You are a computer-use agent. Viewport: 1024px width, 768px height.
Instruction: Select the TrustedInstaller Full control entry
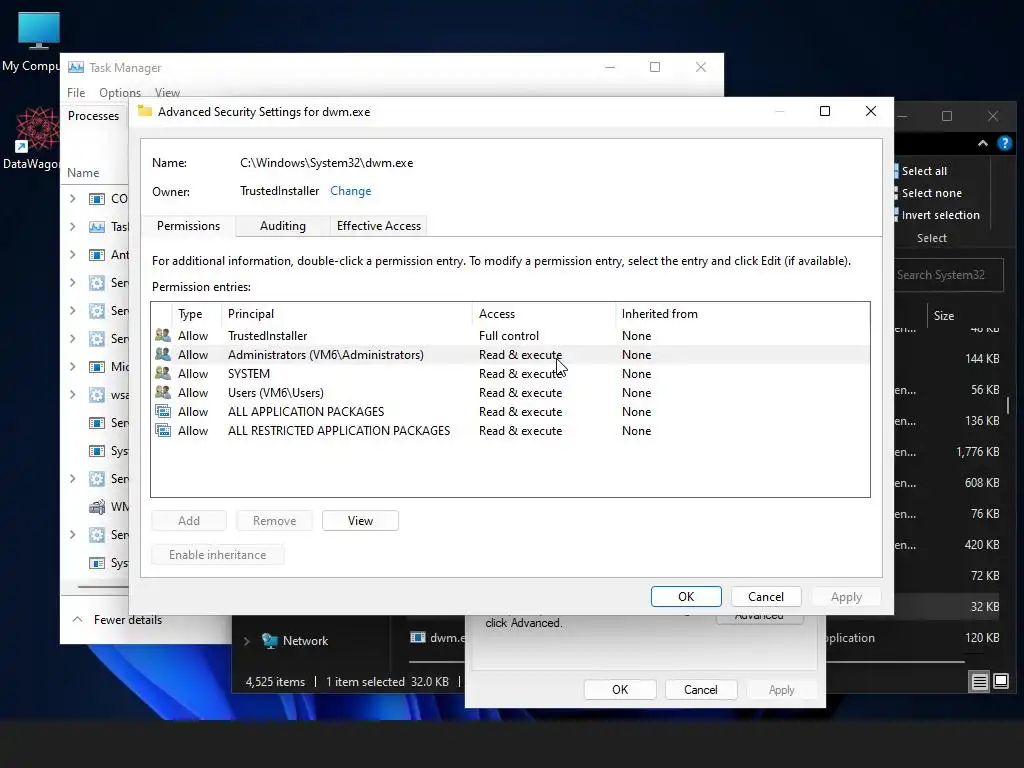point(509,335)
